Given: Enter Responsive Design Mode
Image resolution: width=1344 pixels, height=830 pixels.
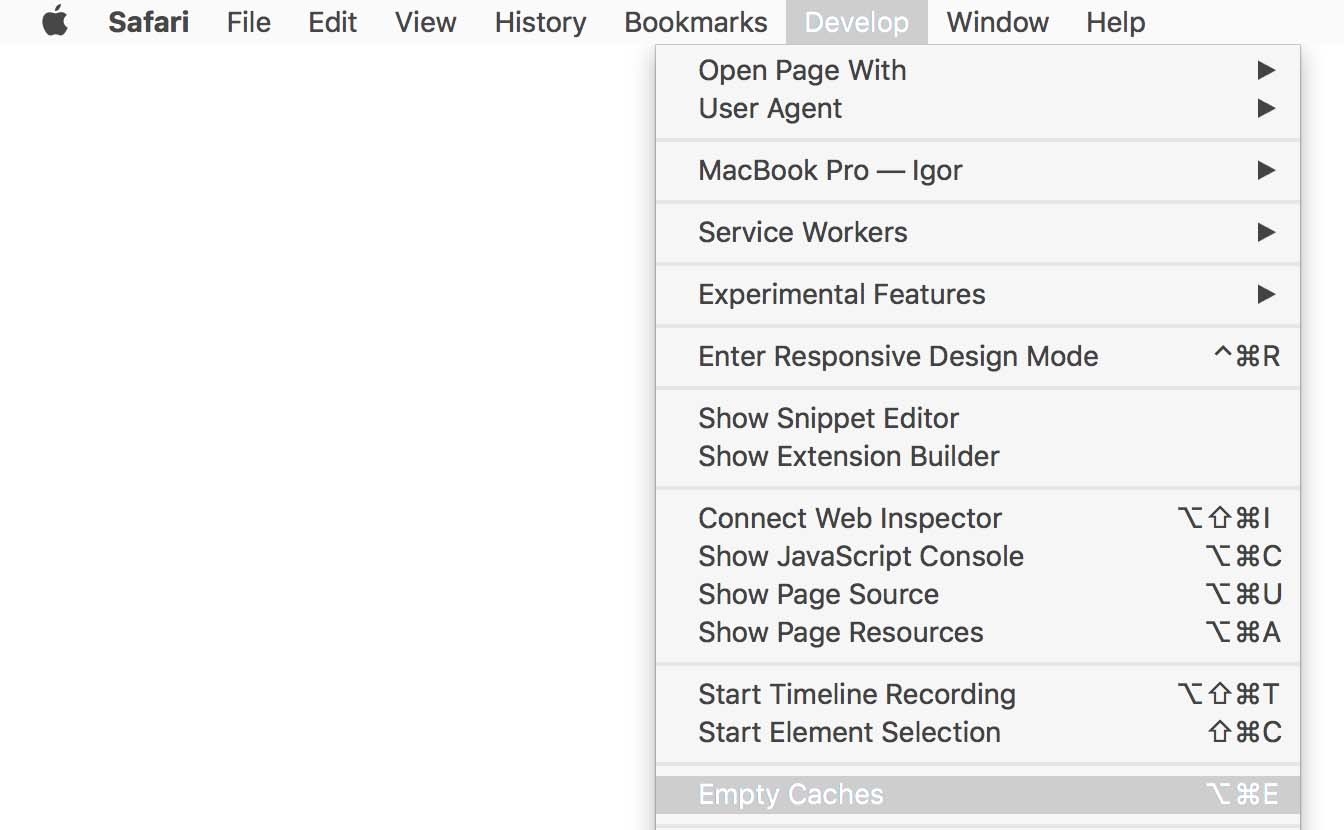Looking at the screenshot, I should coord(898,356).
